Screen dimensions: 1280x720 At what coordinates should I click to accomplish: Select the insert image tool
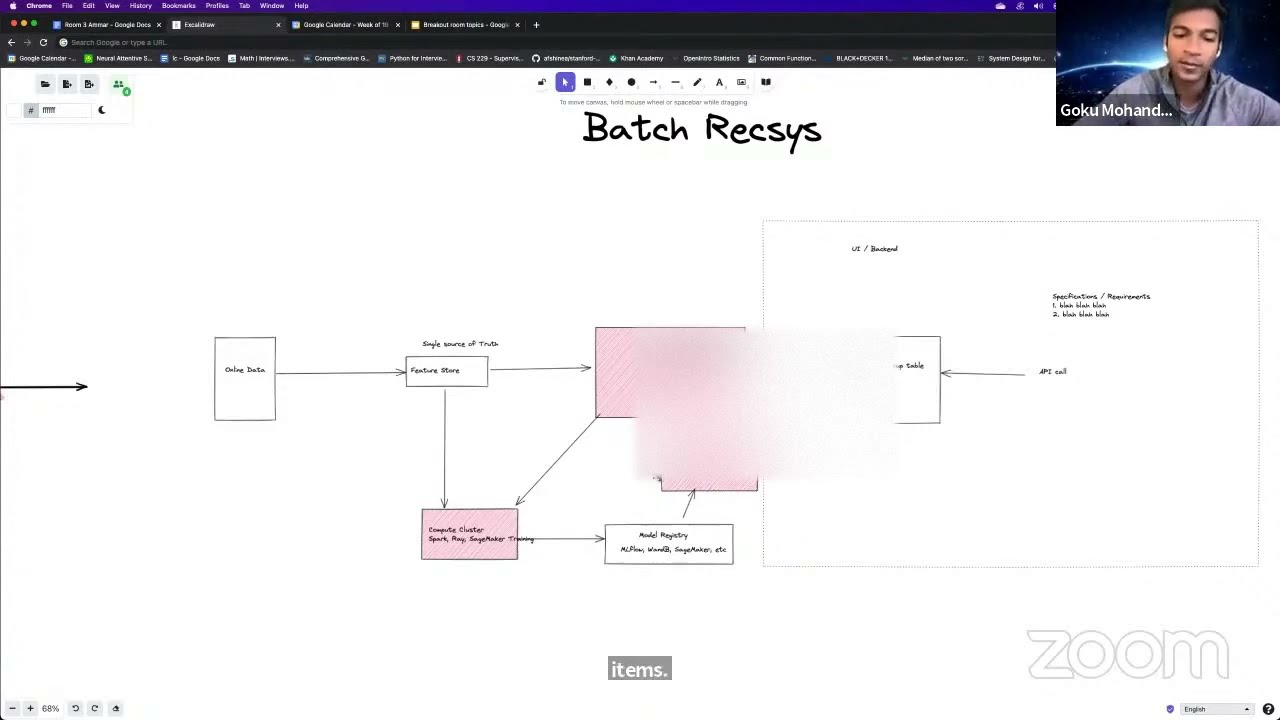click(741, 82)
